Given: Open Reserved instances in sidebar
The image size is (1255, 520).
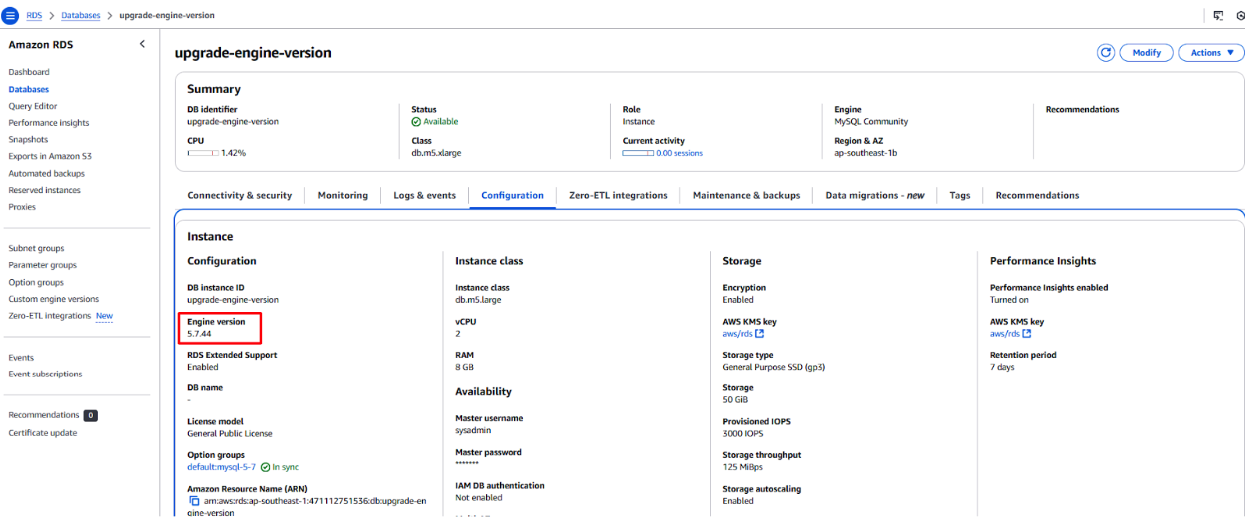Looking at the screenshot, I should click(x=45, y=190).
